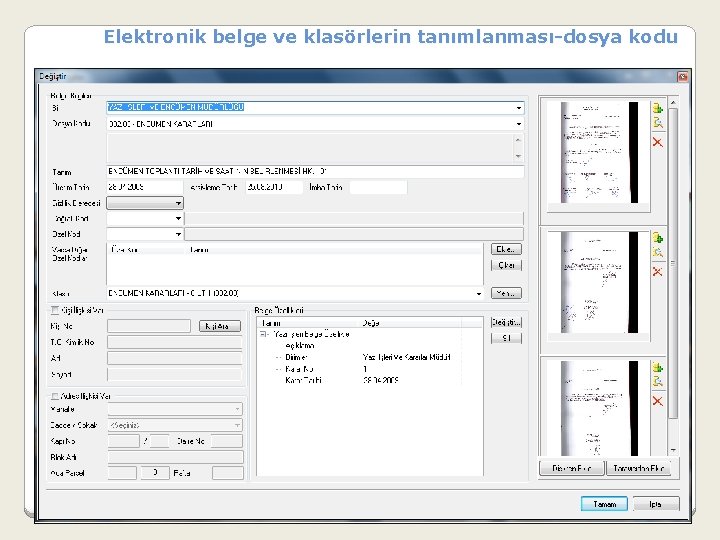
Task: Click the Diskten Ekle button
Action: 572,468
